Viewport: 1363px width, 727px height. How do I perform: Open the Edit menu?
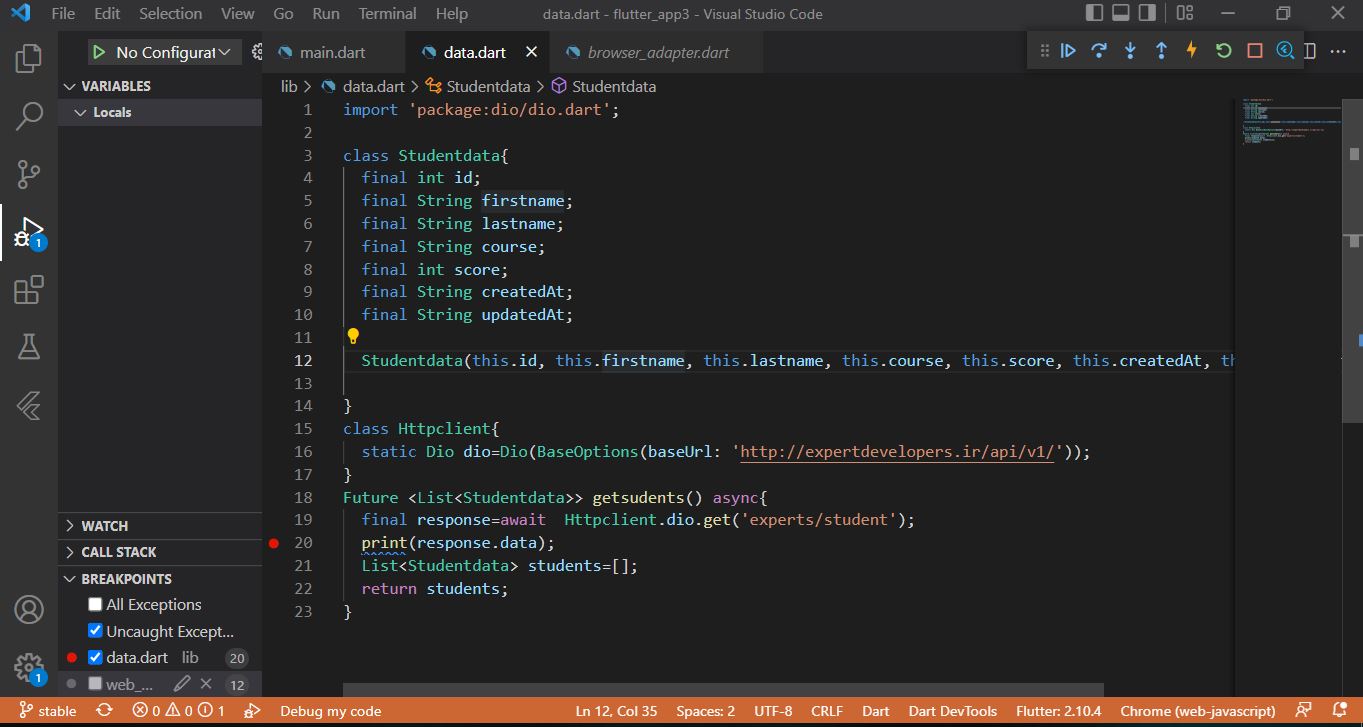coord(107,14)
